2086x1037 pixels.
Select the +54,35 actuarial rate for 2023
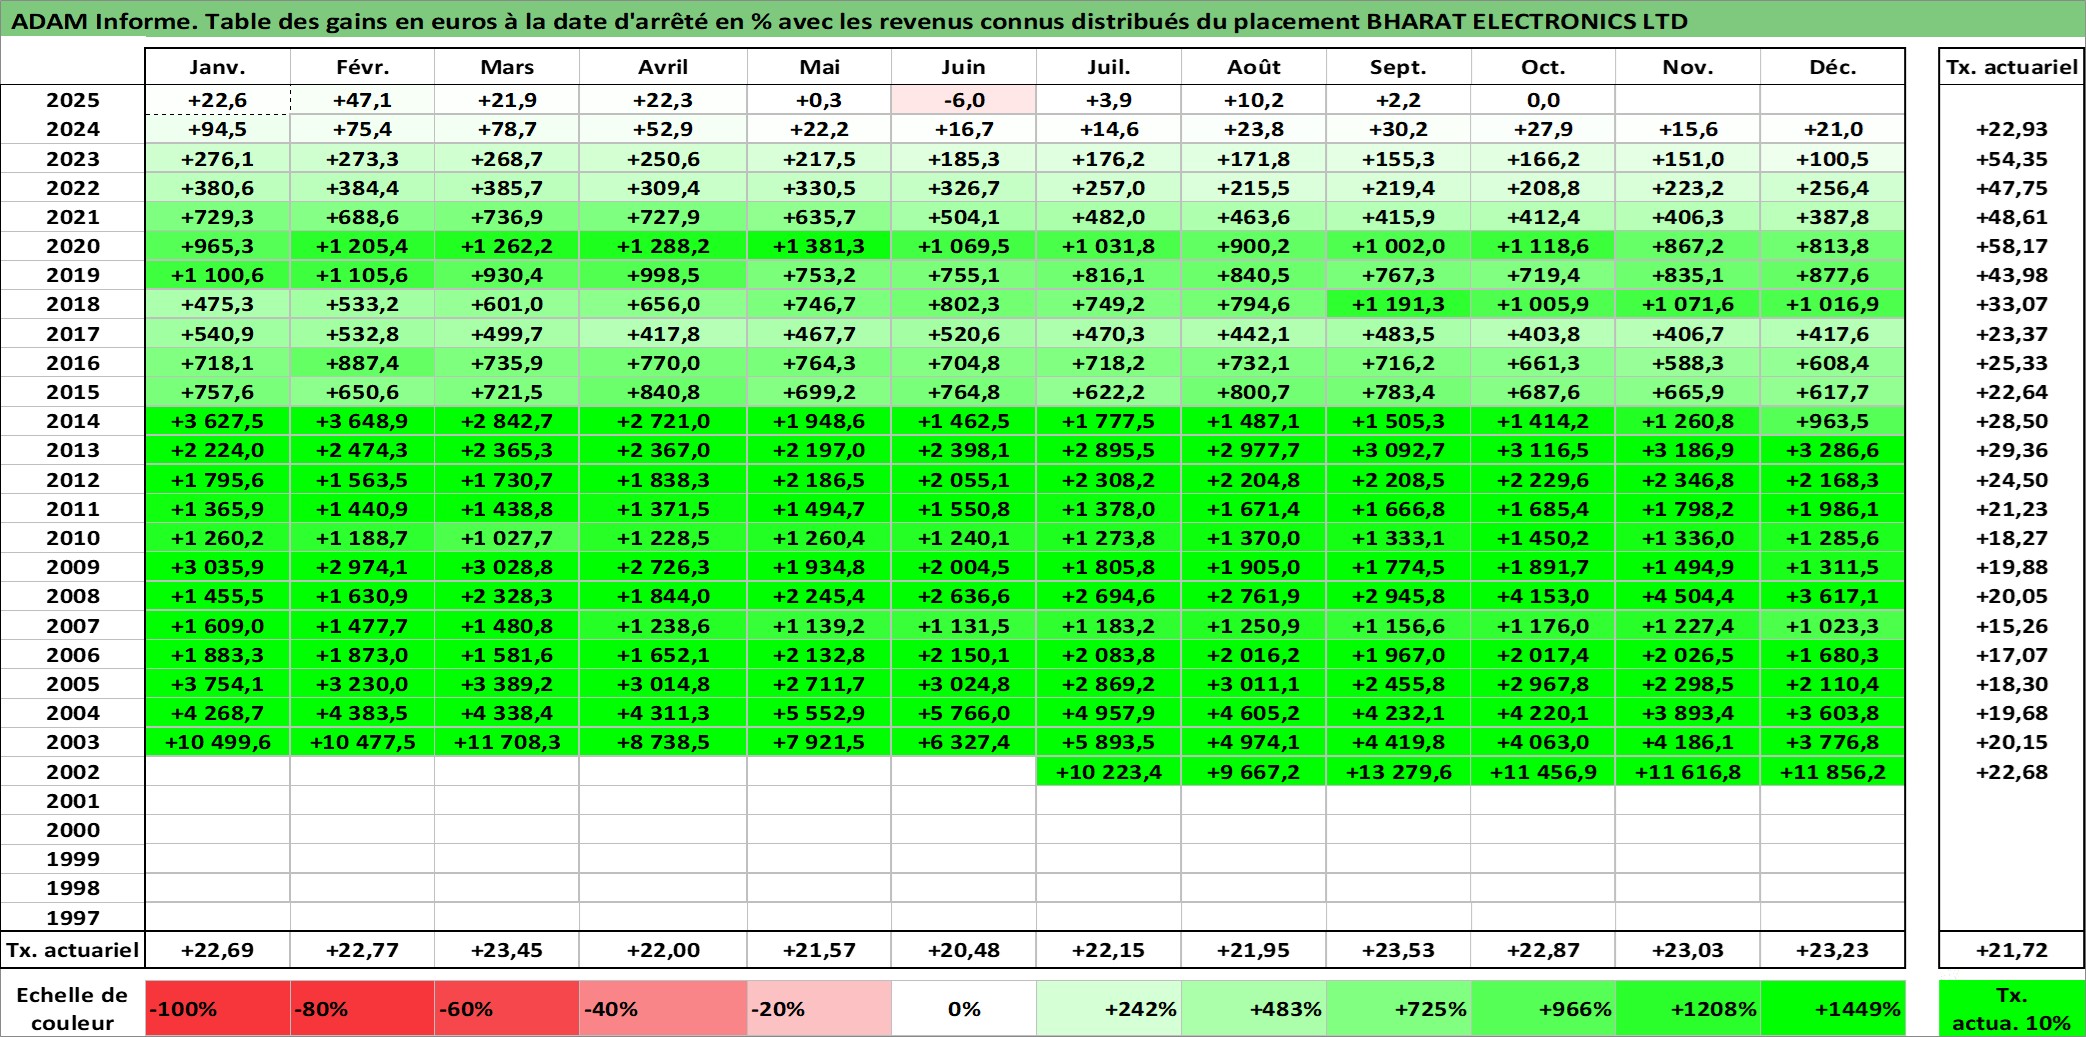coord(2012,159)
